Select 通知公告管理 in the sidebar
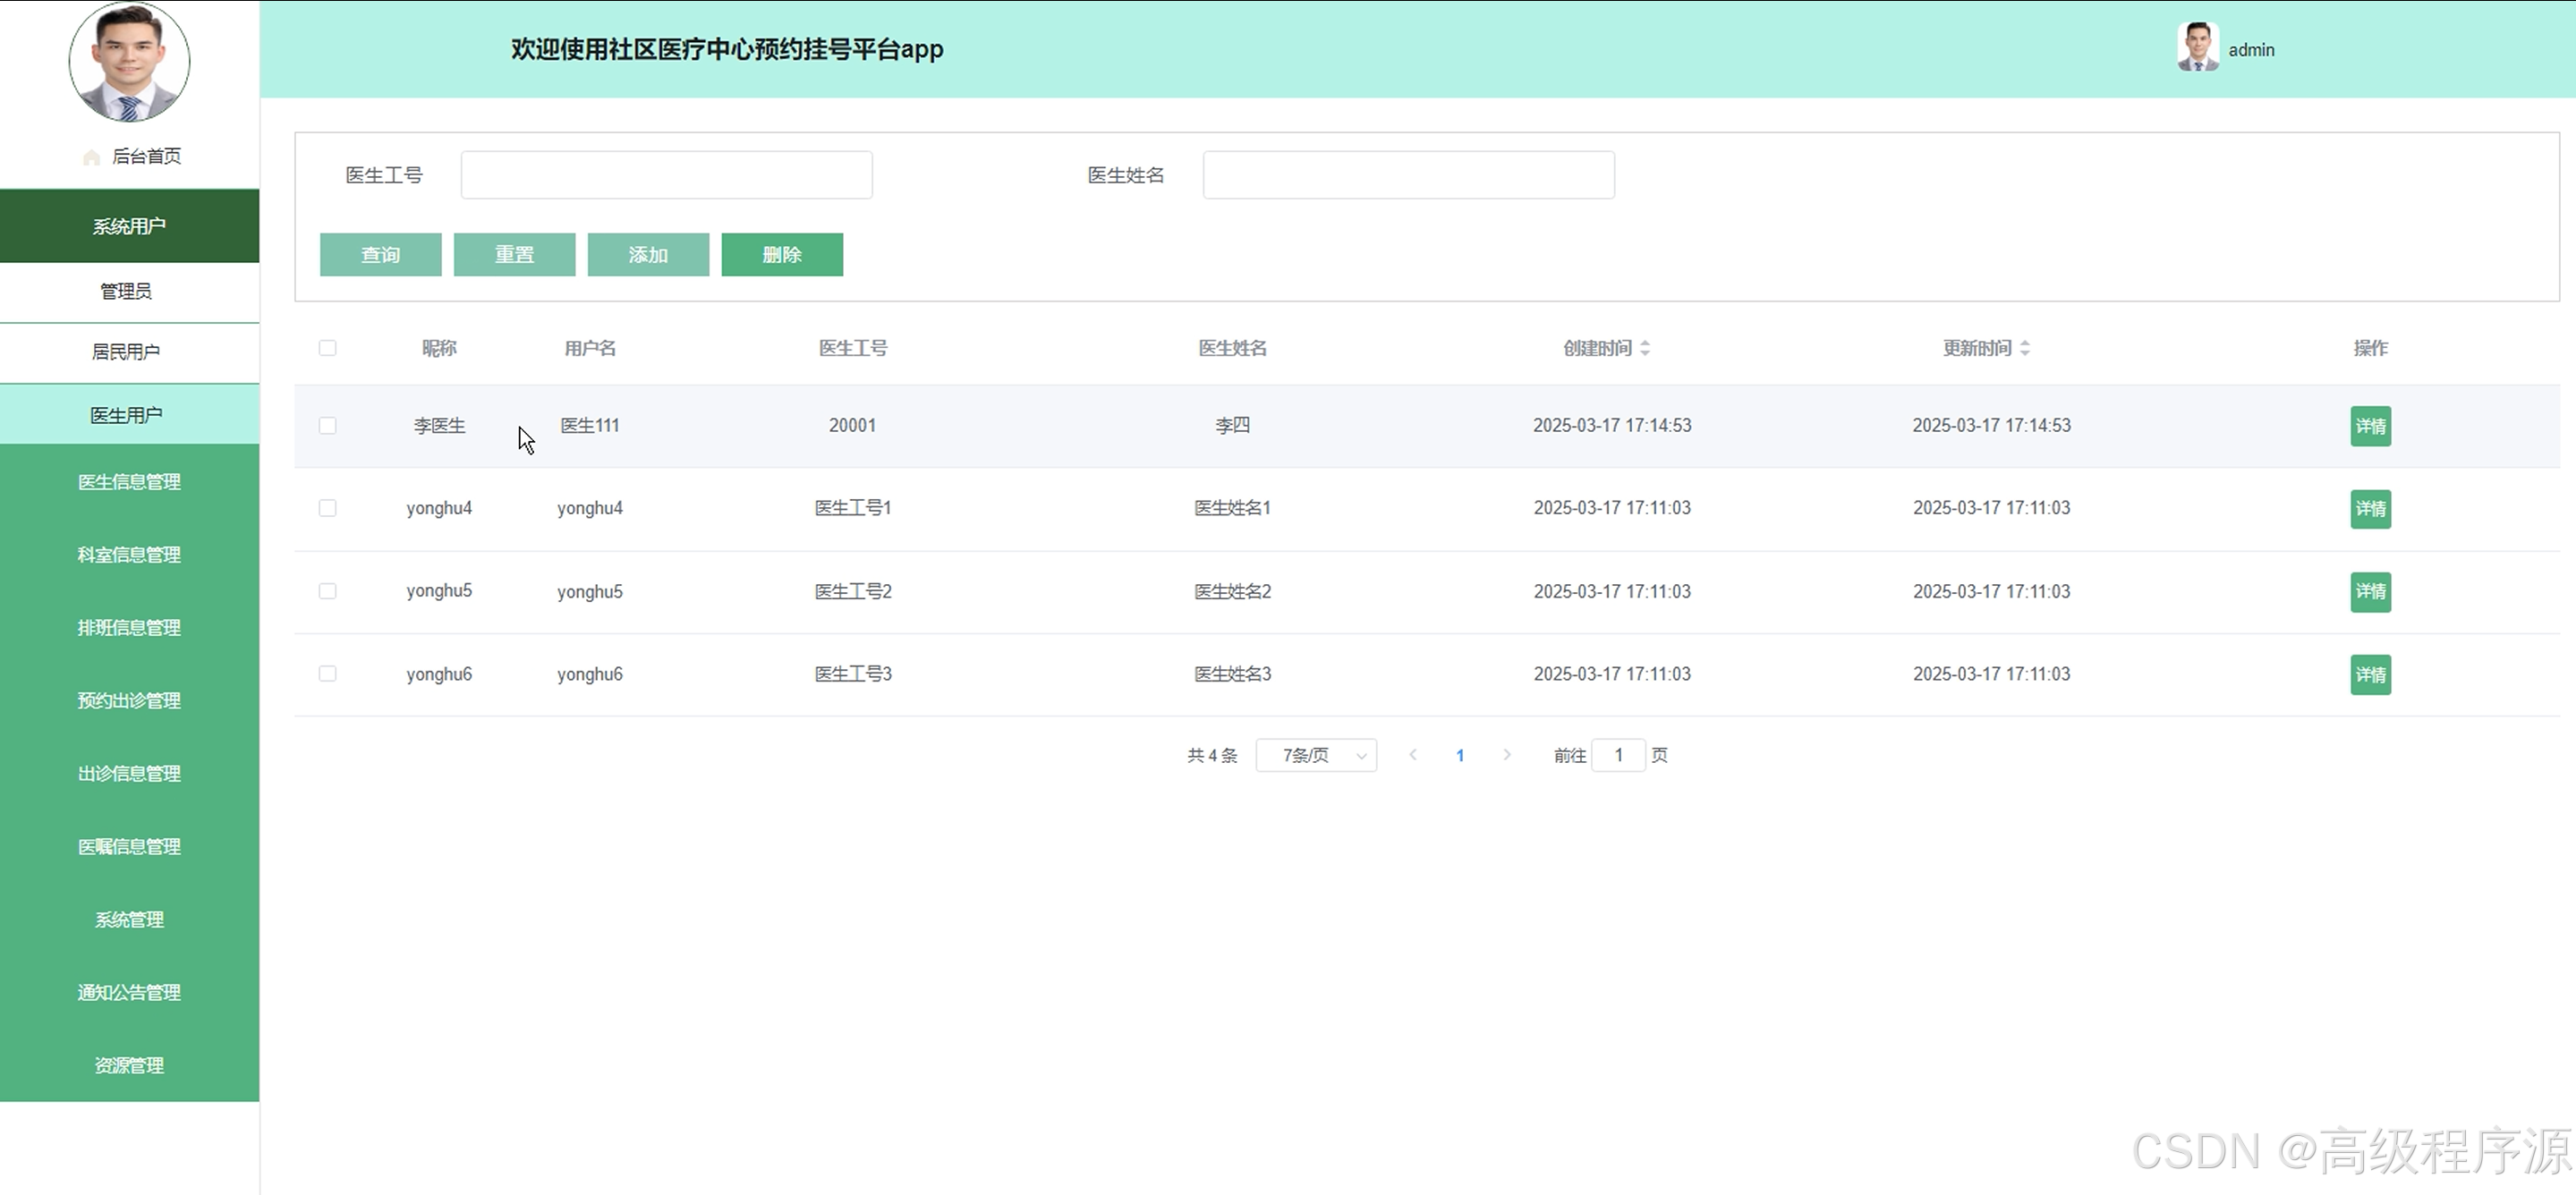Image resolution: width=2576 pixels, height=1195 pixels. 129,993
